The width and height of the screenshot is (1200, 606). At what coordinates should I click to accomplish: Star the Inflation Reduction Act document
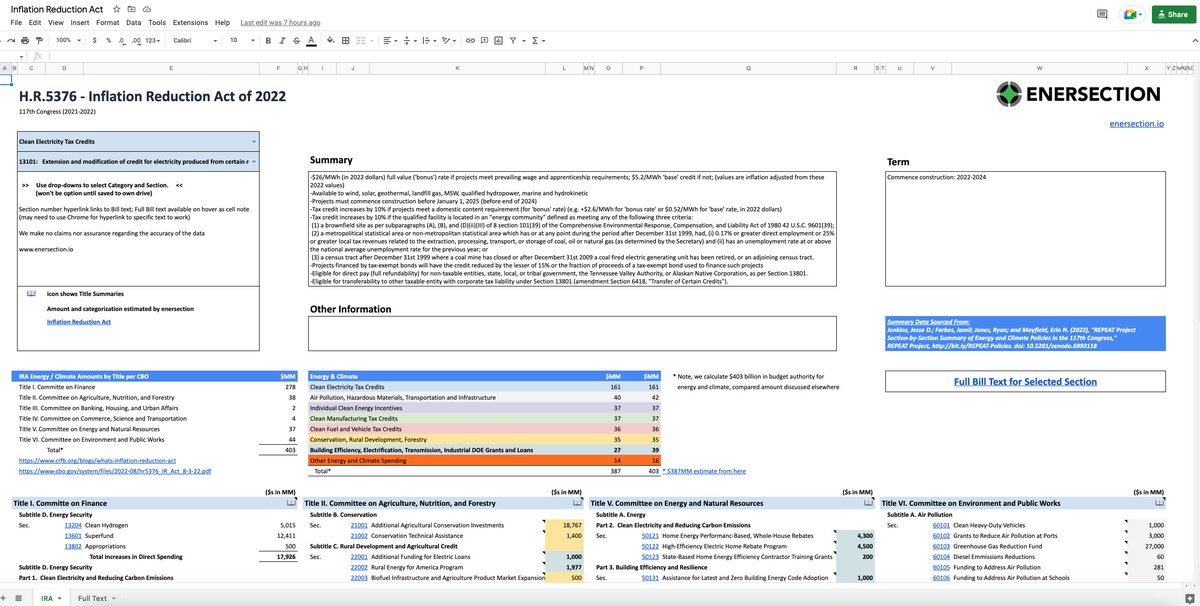coord(116,9)
